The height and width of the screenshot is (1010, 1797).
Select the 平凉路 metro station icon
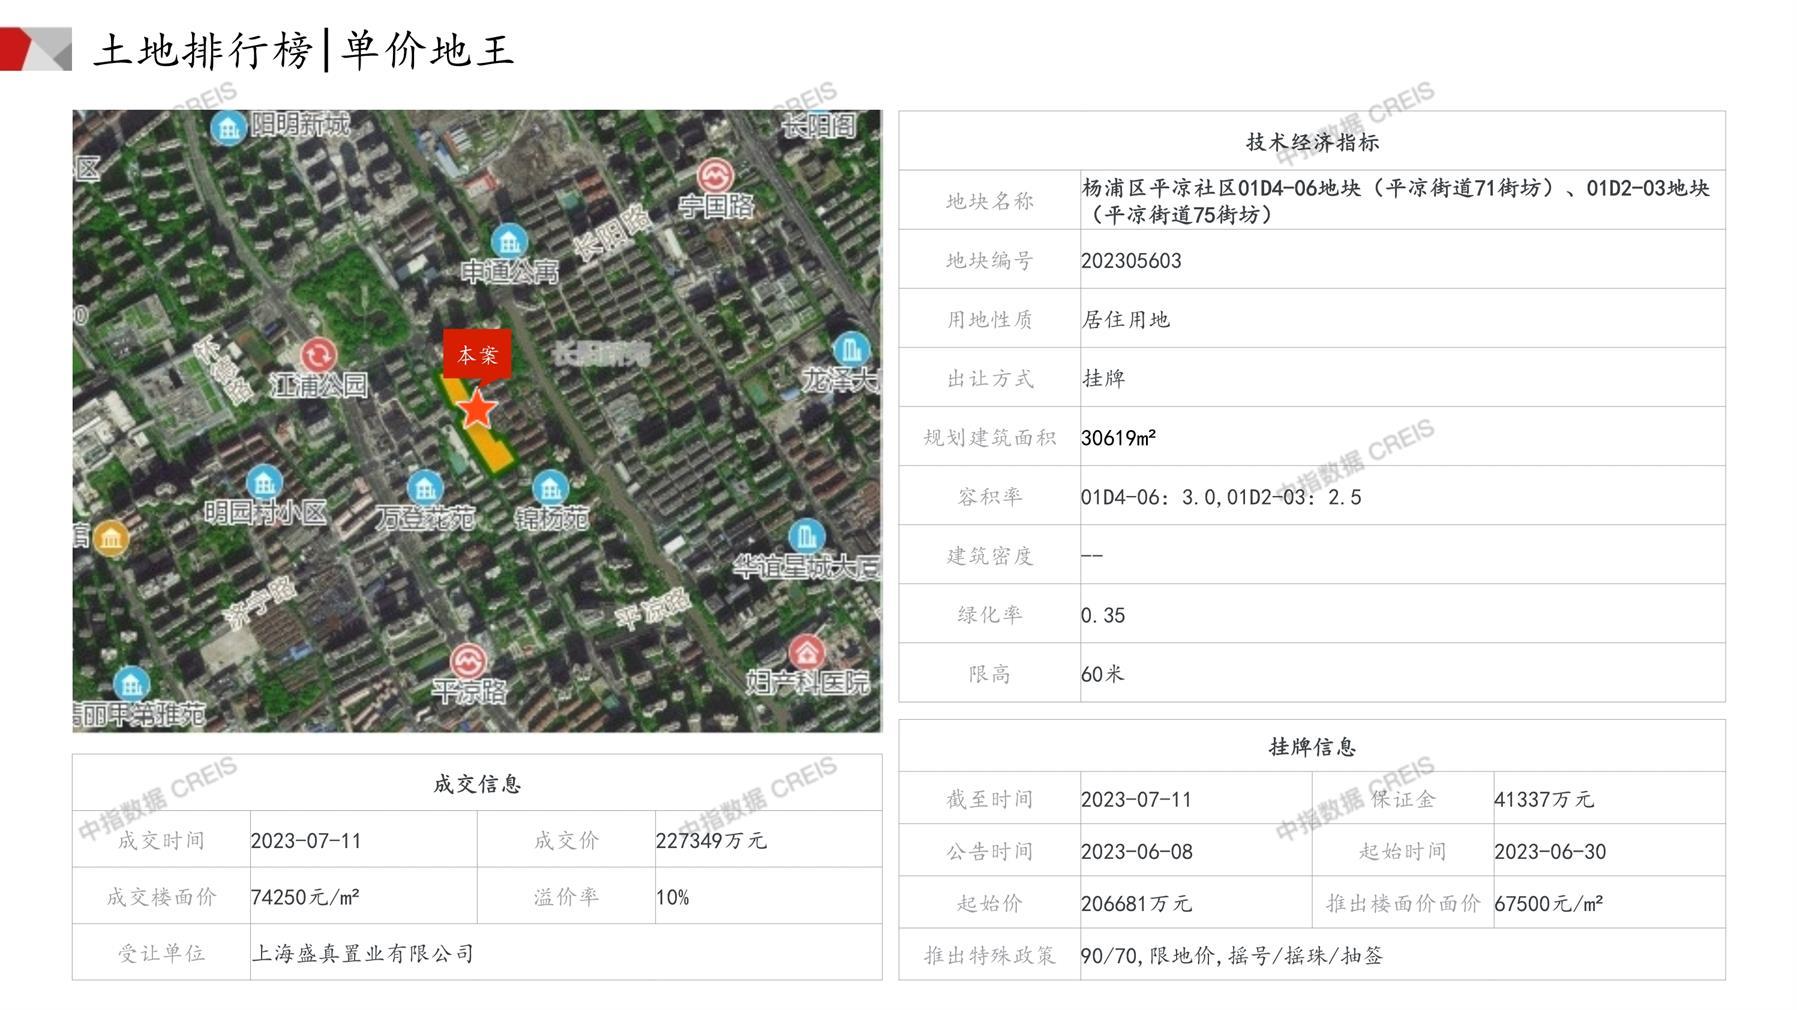[468, 661]
